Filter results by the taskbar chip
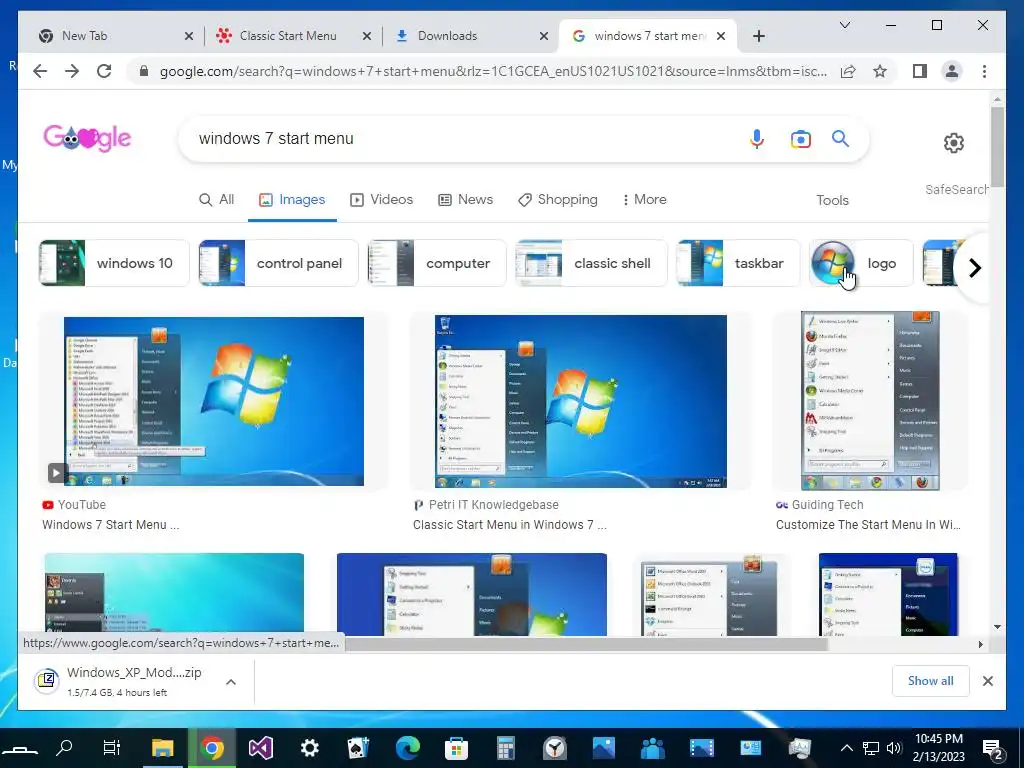This screenshot has width=1024, height=768. [x=739, y=263]
